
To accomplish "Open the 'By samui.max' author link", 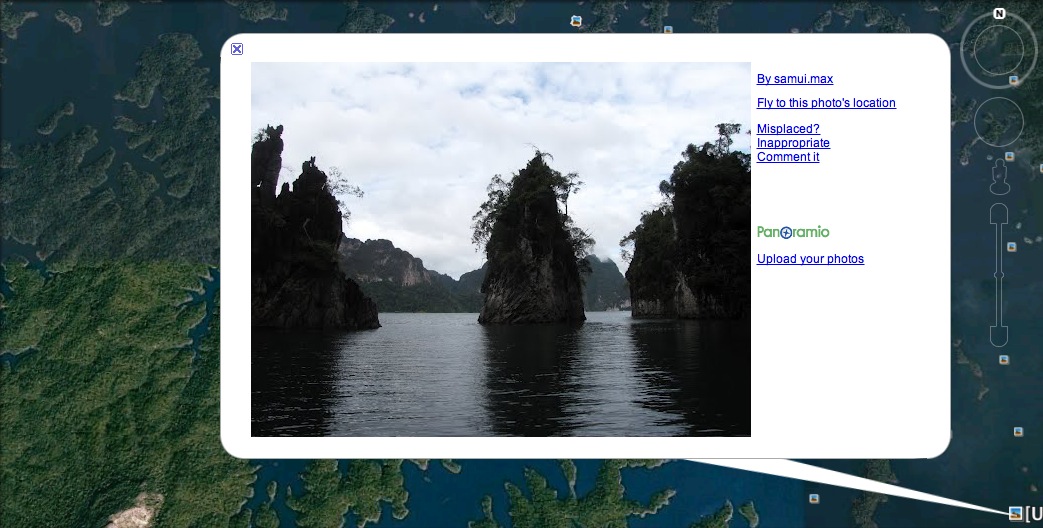I will pos(794,79).
